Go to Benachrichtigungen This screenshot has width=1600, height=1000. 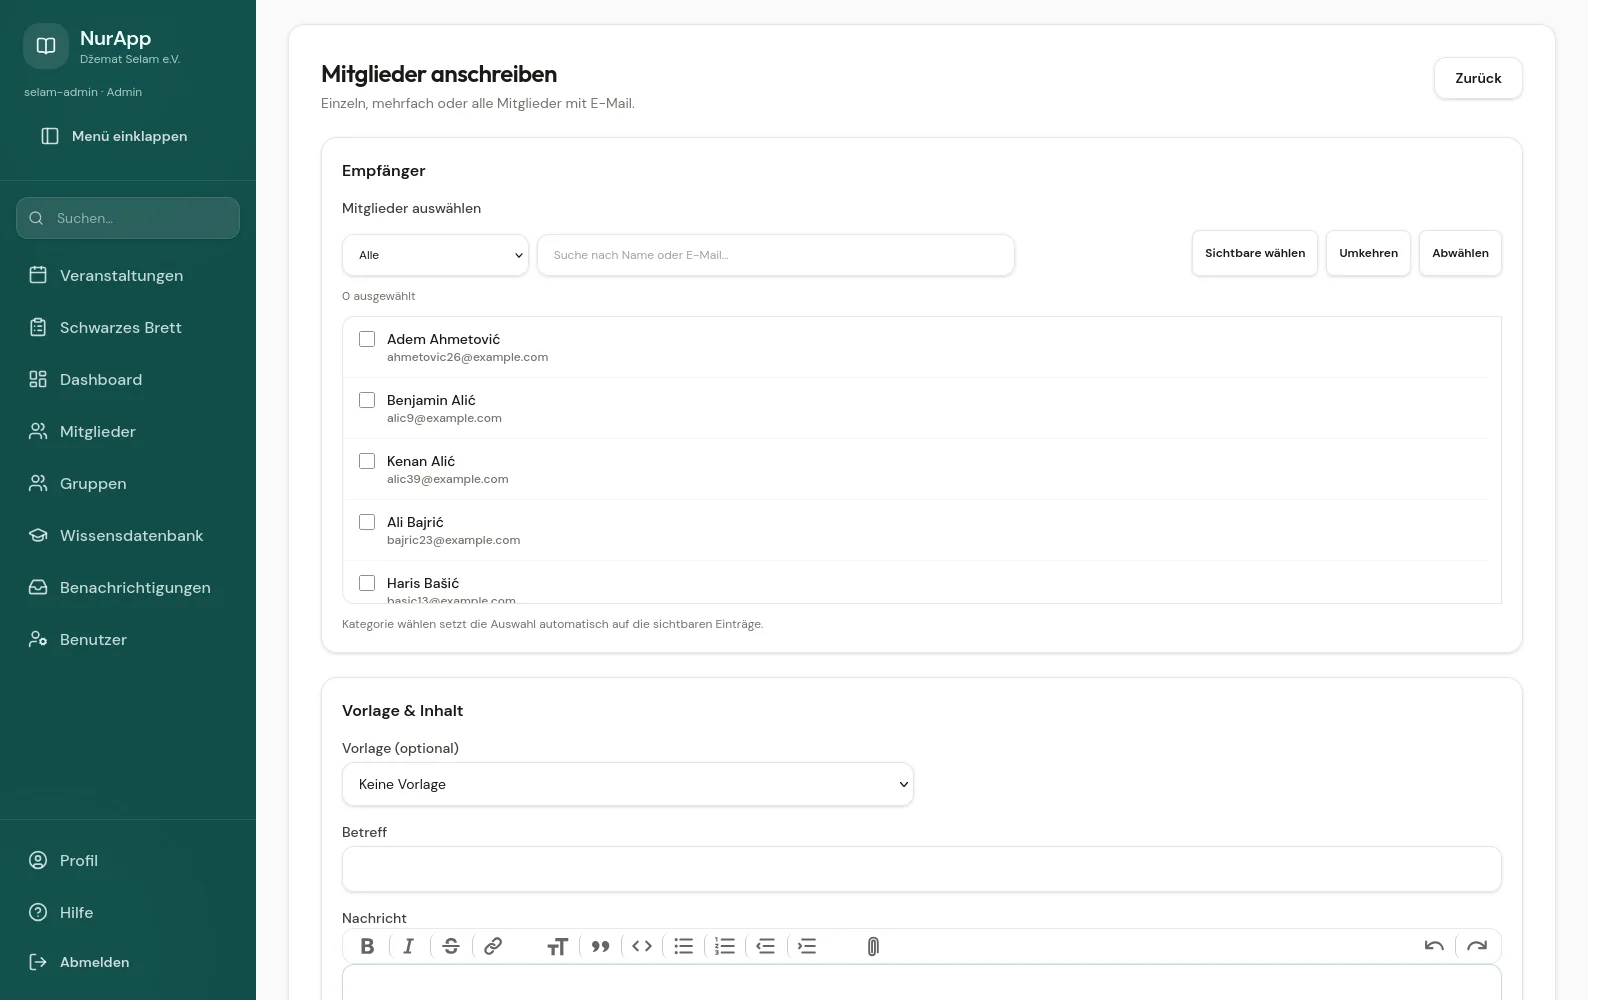point(128,587)
